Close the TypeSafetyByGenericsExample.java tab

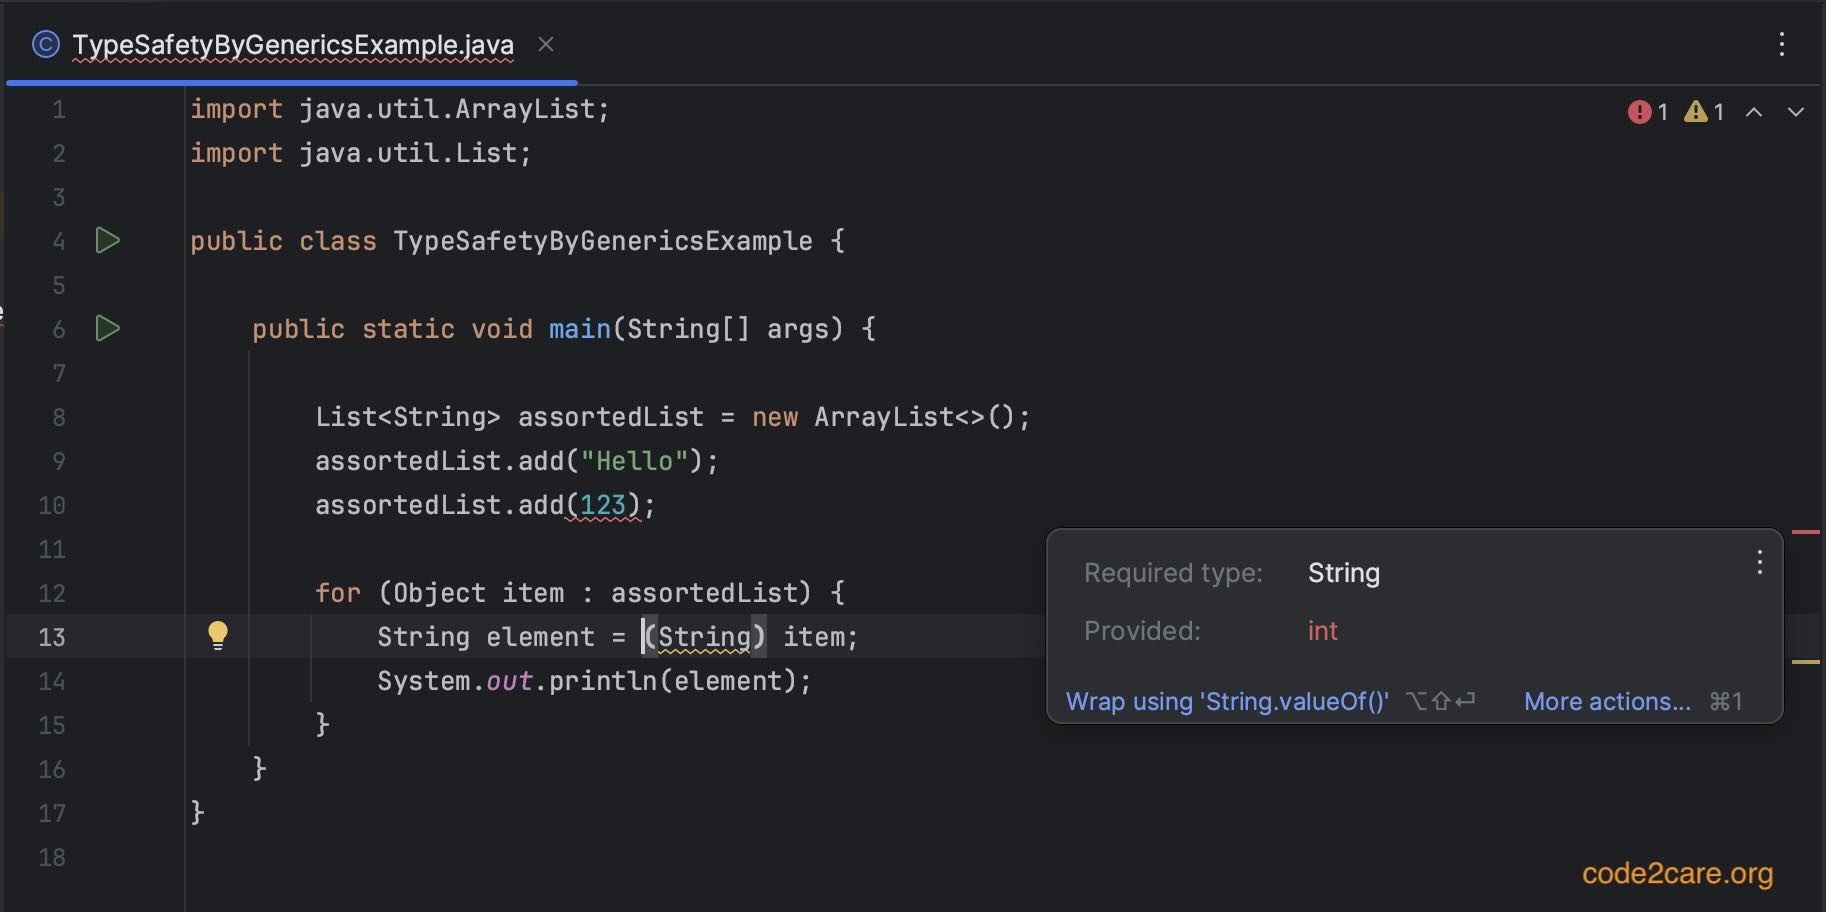[x=546, y=45]
